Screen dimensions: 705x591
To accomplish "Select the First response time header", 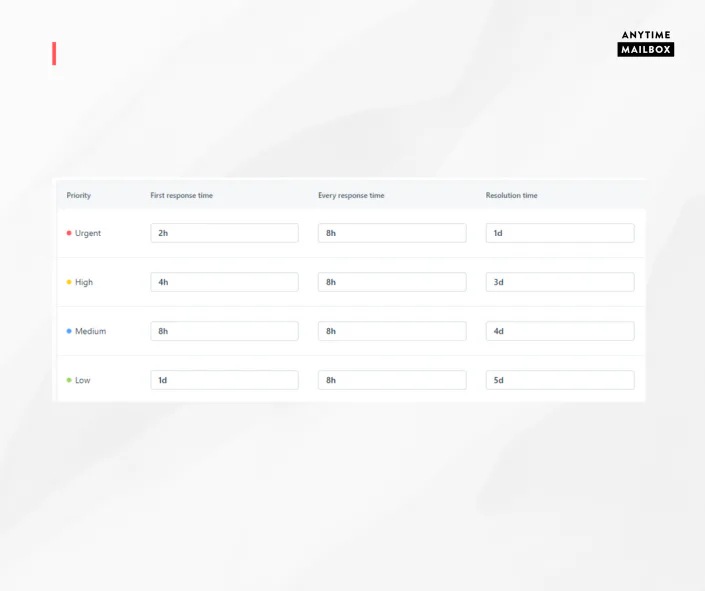I will point(181,195).
